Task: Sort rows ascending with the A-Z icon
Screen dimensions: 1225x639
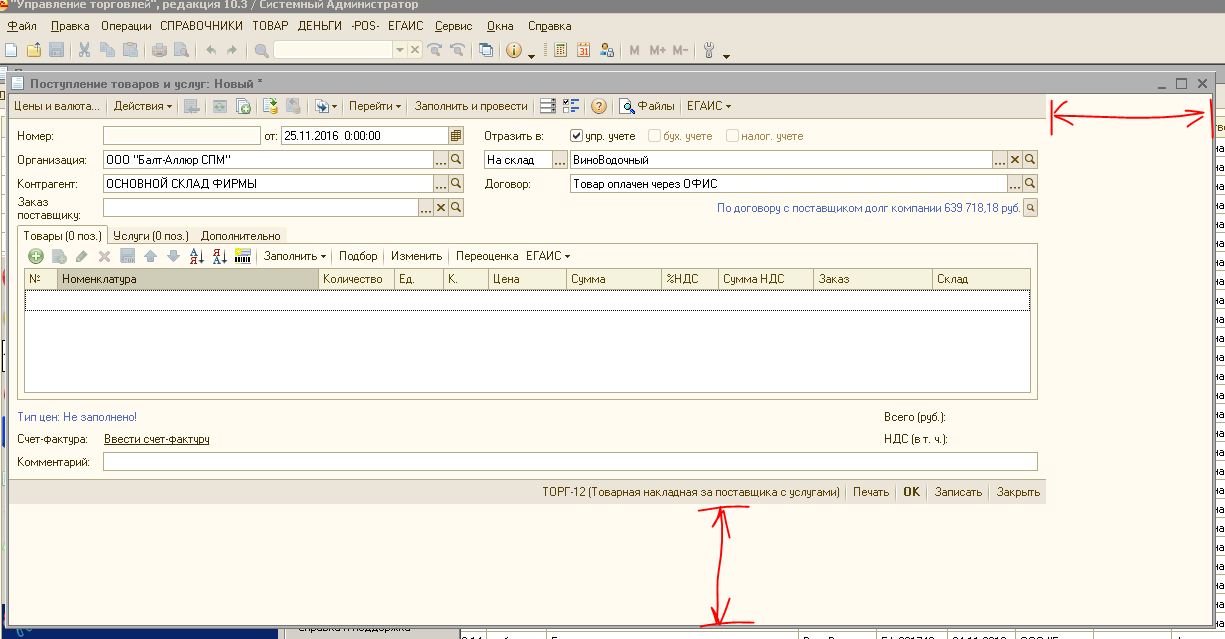Action: coord(196,257)
